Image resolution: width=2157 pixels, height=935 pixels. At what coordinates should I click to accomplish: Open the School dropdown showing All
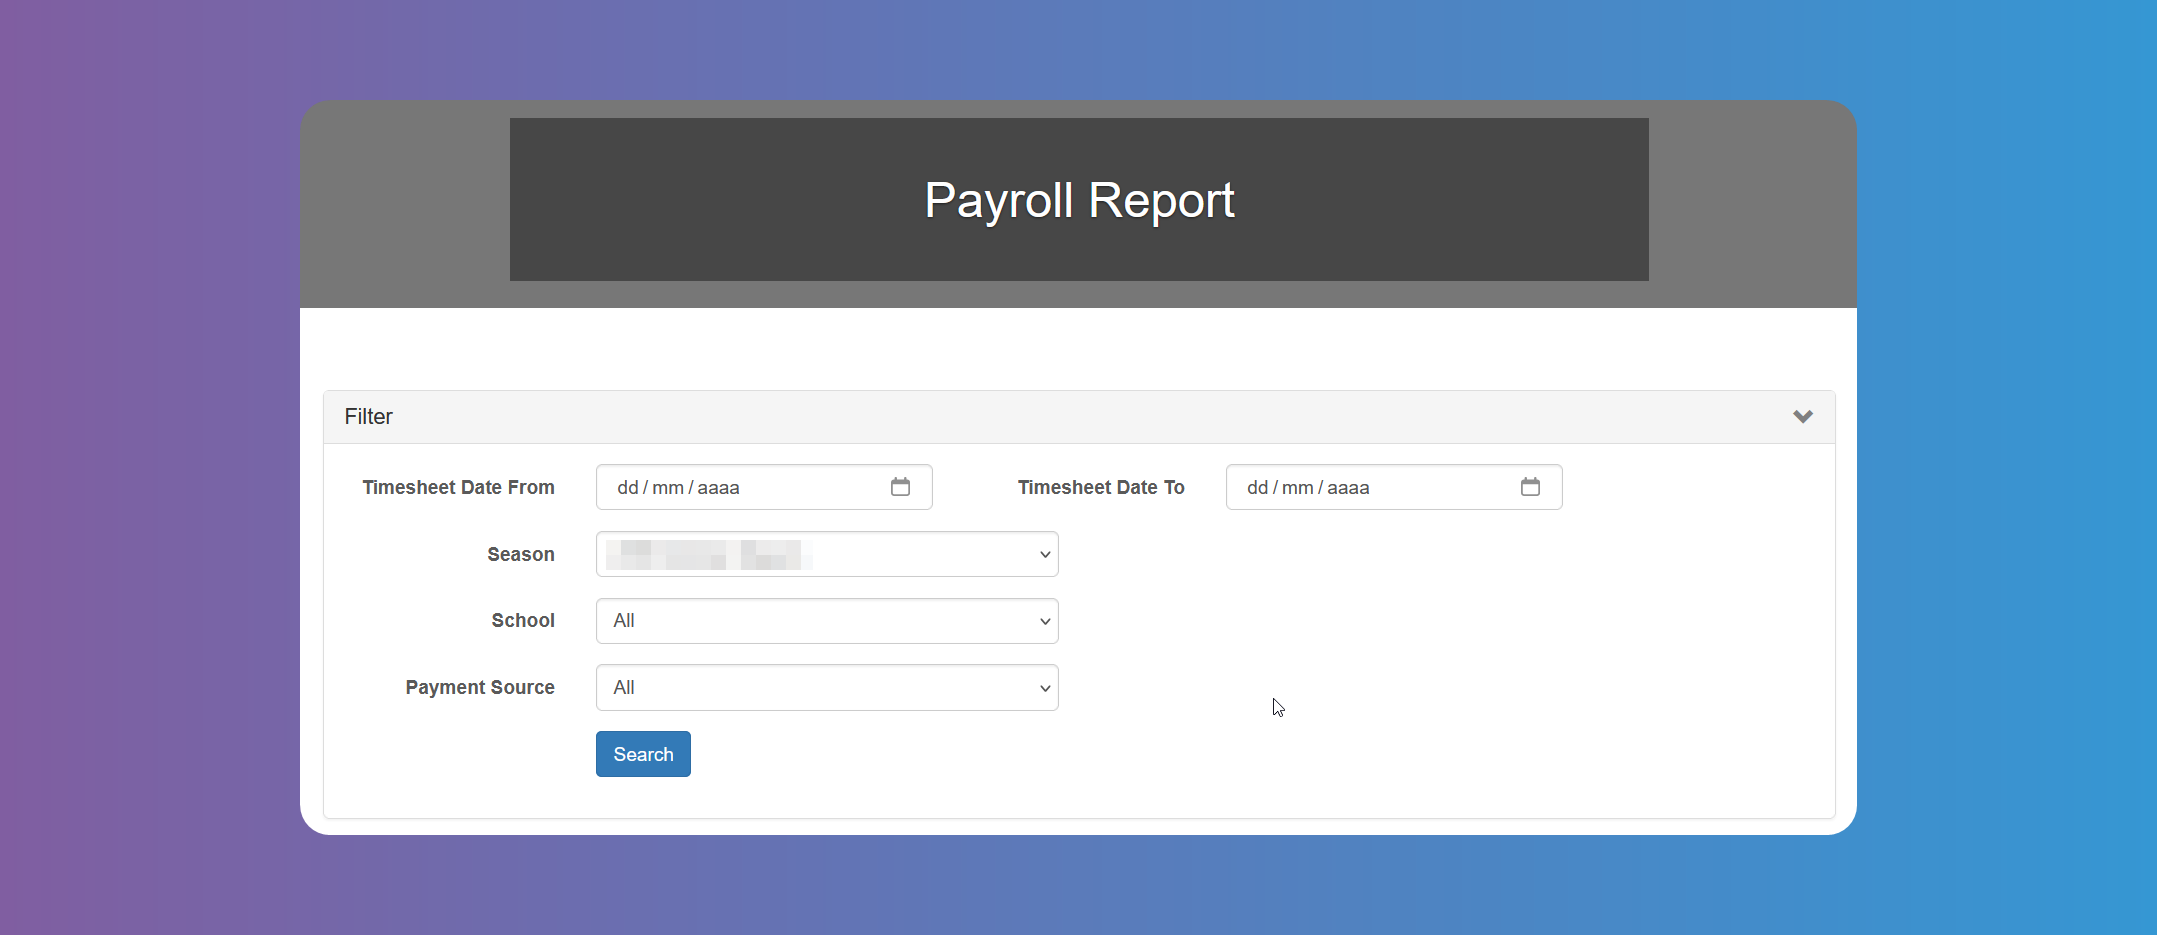[826, 620]
